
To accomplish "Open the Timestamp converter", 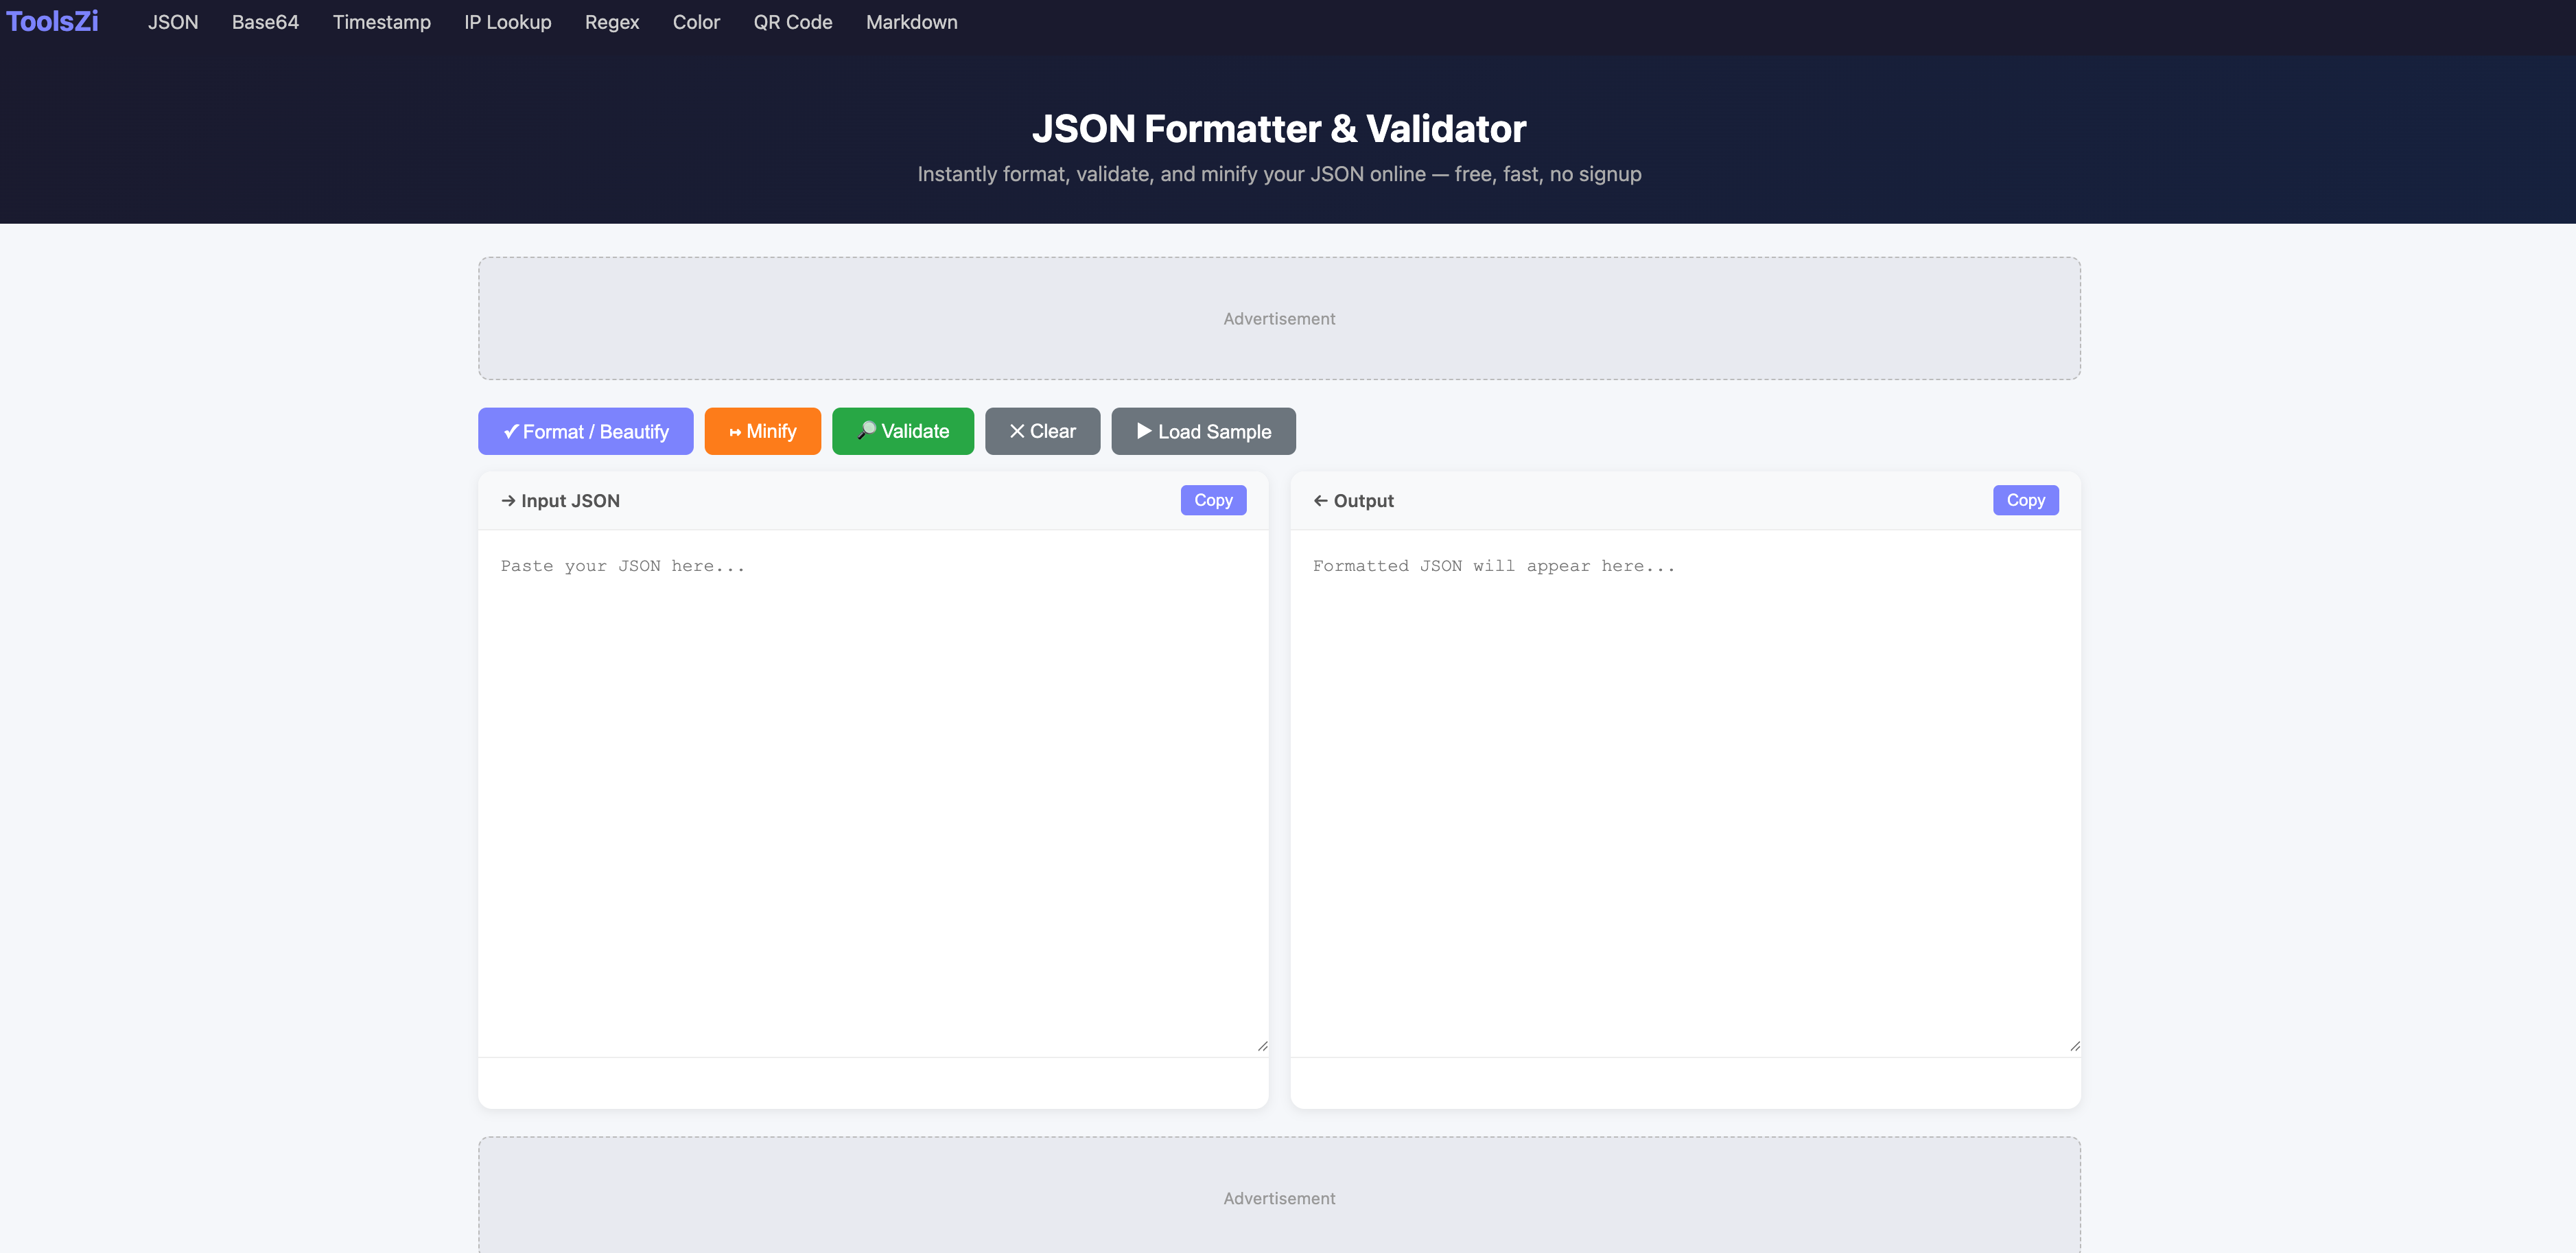I will (x=381, y=22).
